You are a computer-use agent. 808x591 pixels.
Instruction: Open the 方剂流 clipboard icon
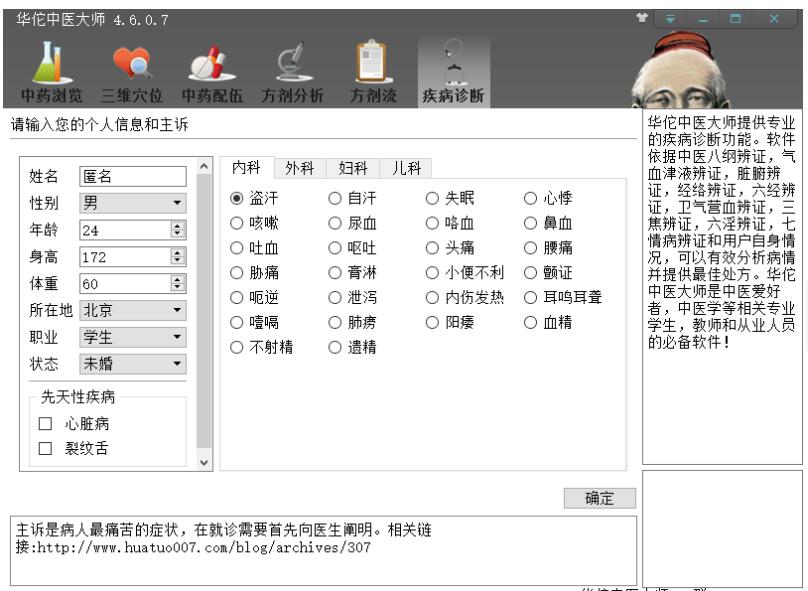[x=373, y=72]
